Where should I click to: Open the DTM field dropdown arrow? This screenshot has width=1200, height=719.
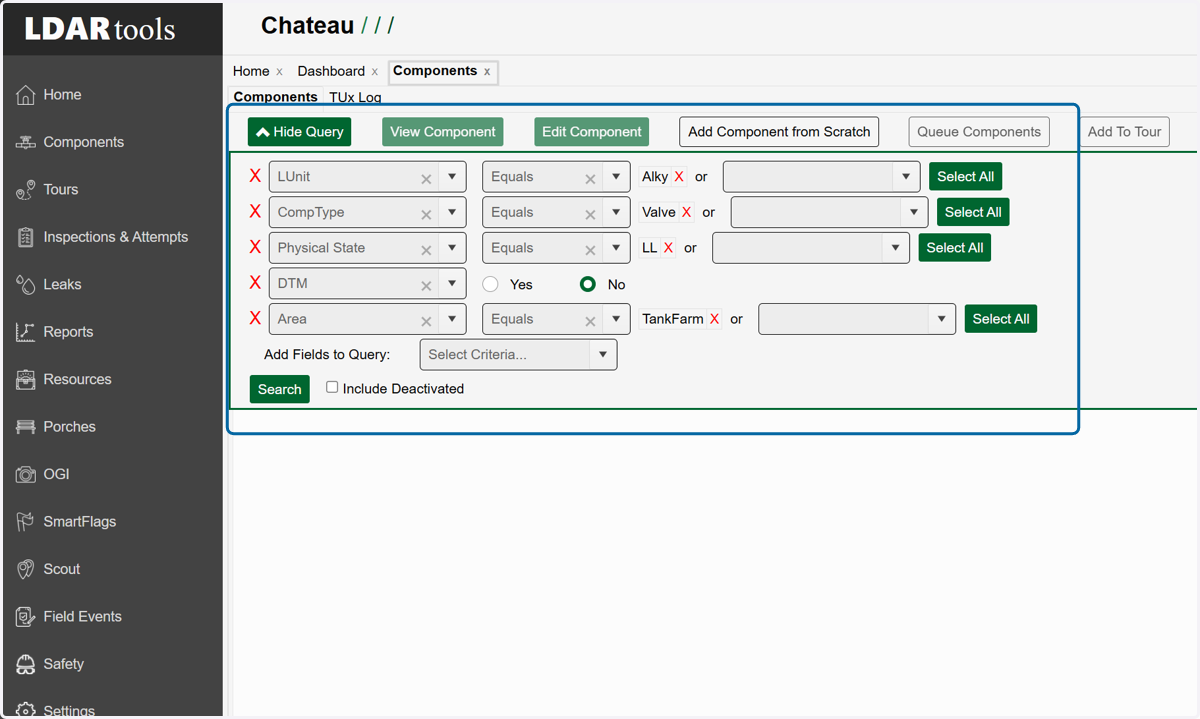point(452,283)
